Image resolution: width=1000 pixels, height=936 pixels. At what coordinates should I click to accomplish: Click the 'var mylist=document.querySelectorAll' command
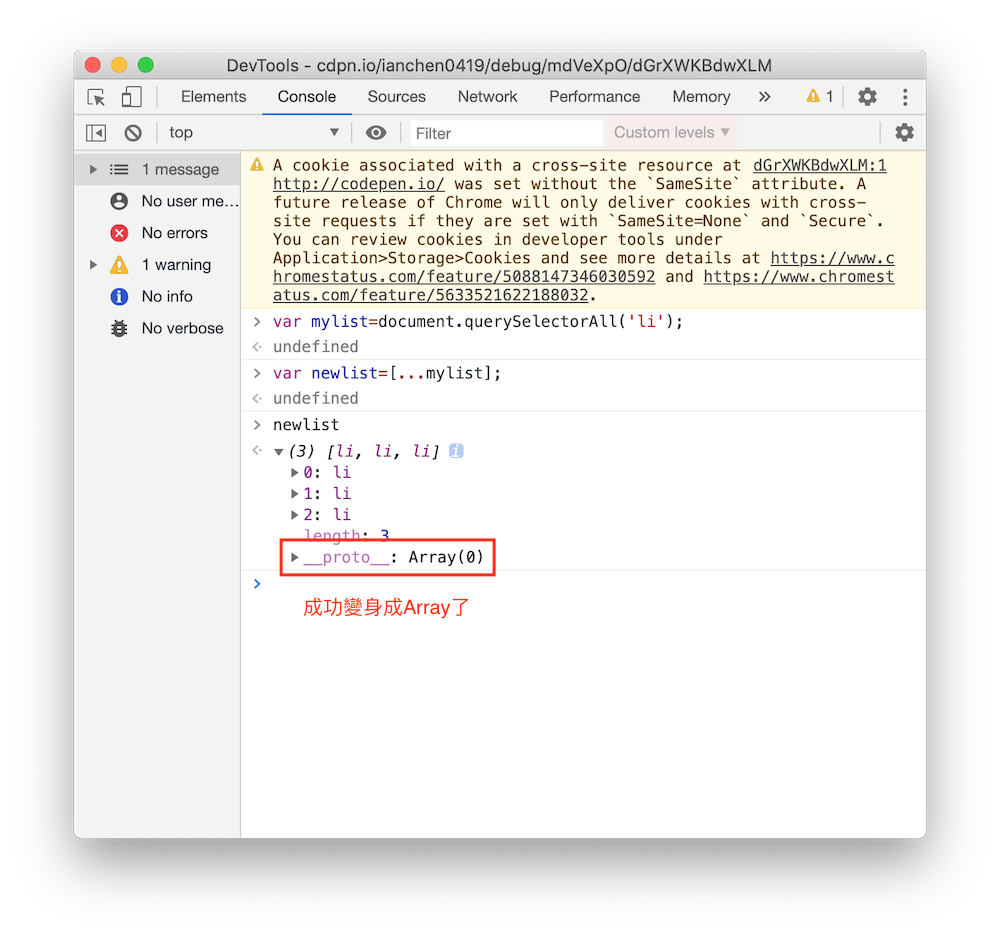478,321
